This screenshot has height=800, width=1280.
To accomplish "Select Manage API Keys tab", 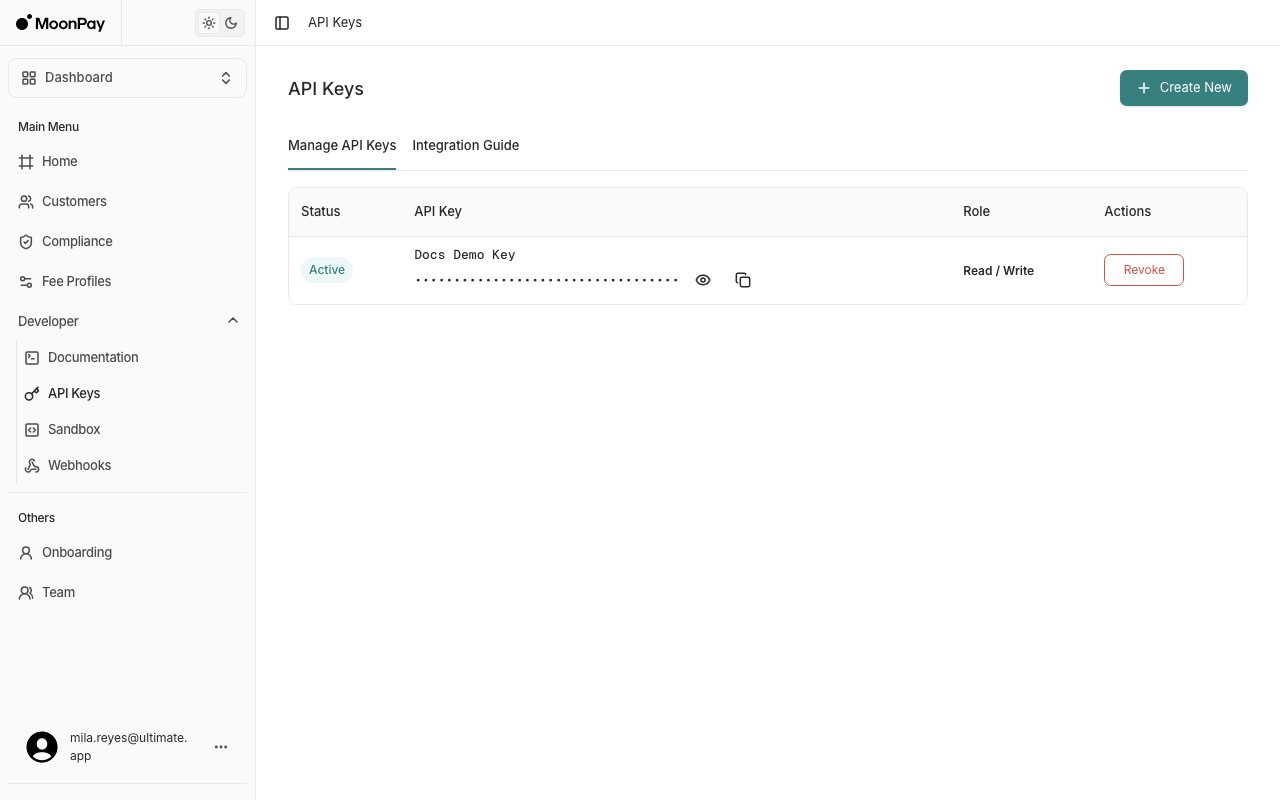I will pos(342,145).
